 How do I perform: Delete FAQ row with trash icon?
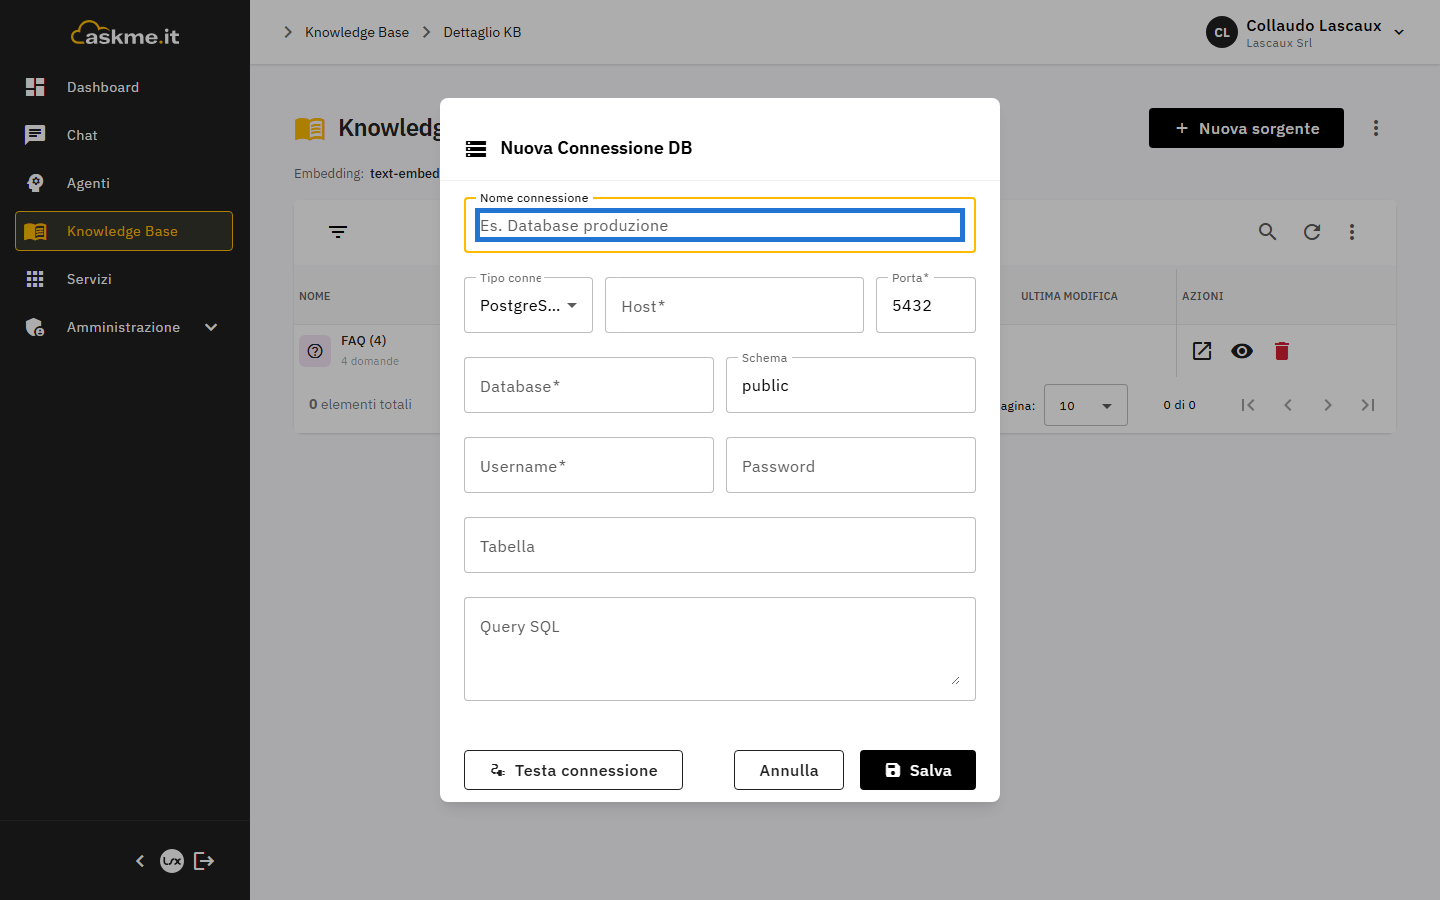point(1282,351)
